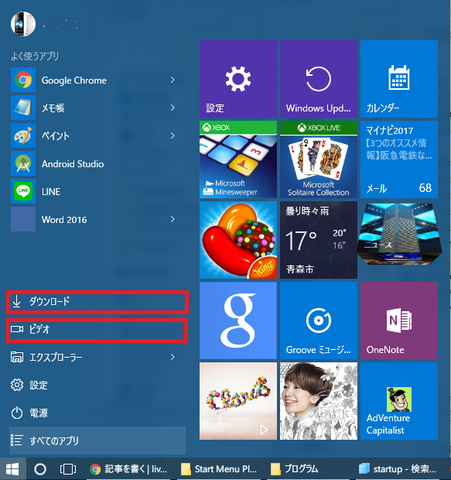Launch the Microsoft Minesweeper tile

tap(238, 159)
